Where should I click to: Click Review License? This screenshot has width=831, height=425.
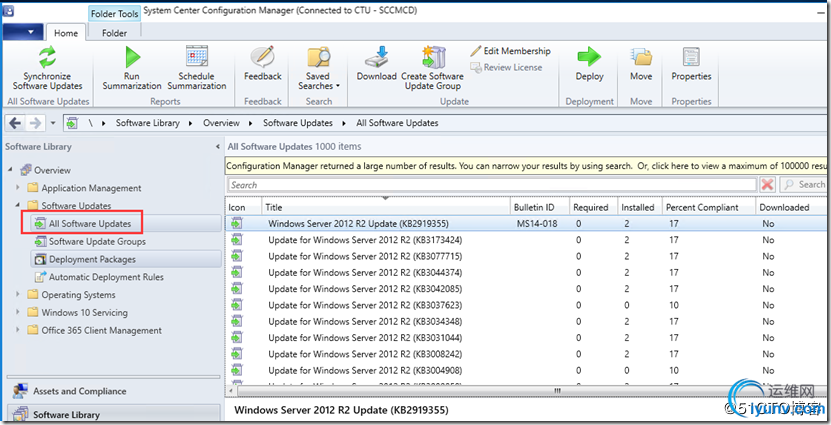coord(507,67)
